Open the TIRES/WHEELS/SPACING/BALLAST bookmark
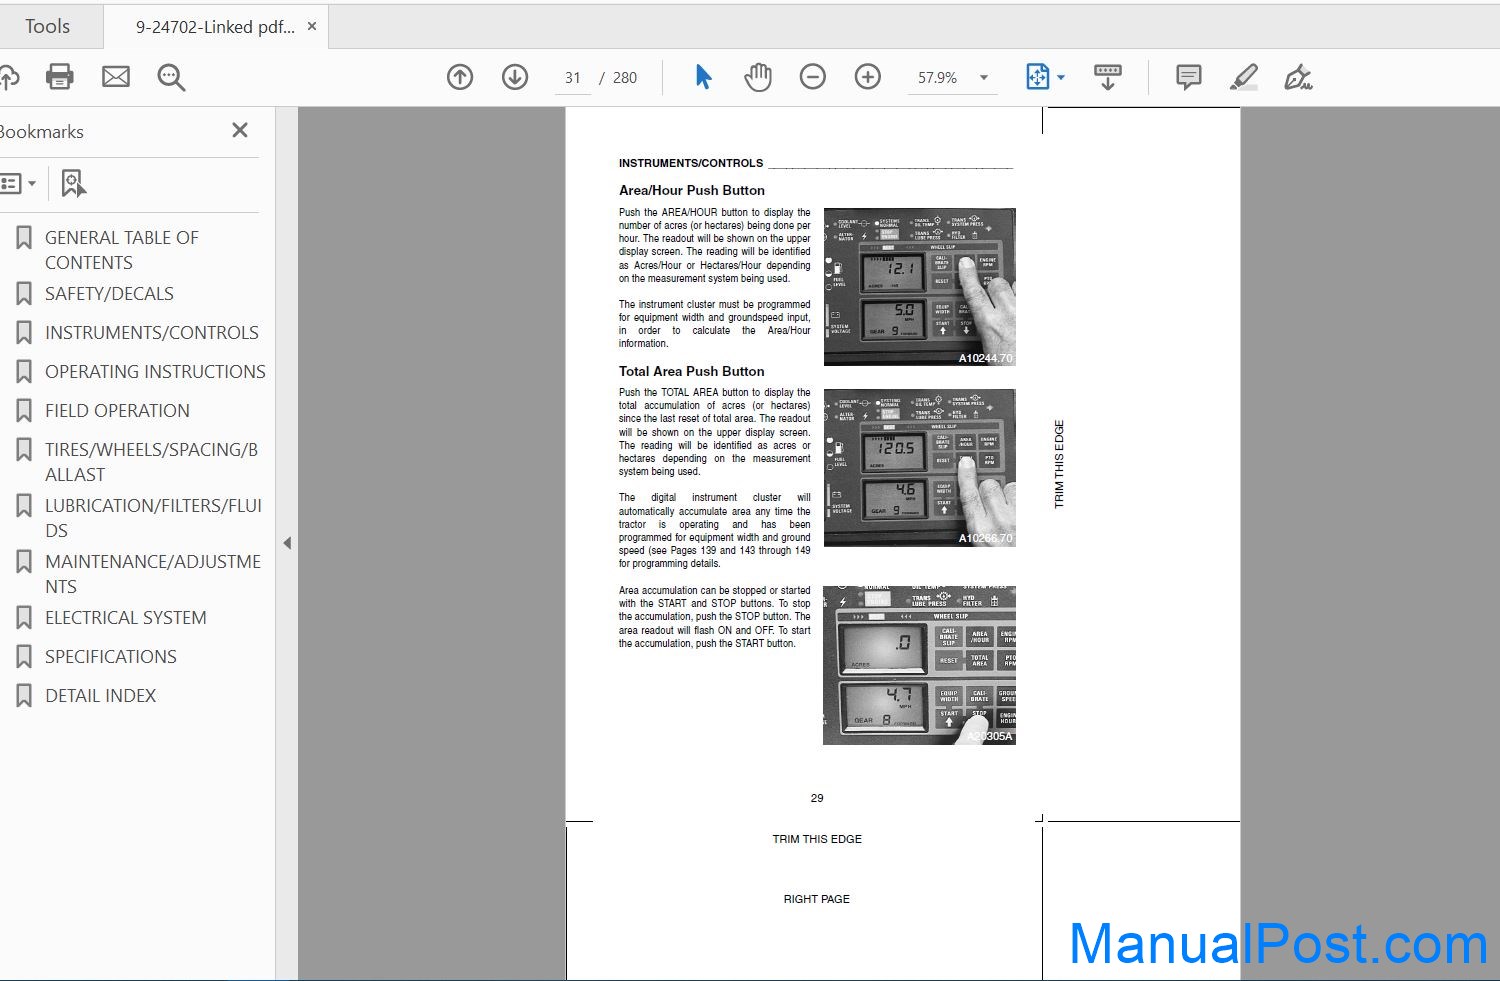This screenshot has width=1500, height=981. pyautogui.click(x=151, y=462)
